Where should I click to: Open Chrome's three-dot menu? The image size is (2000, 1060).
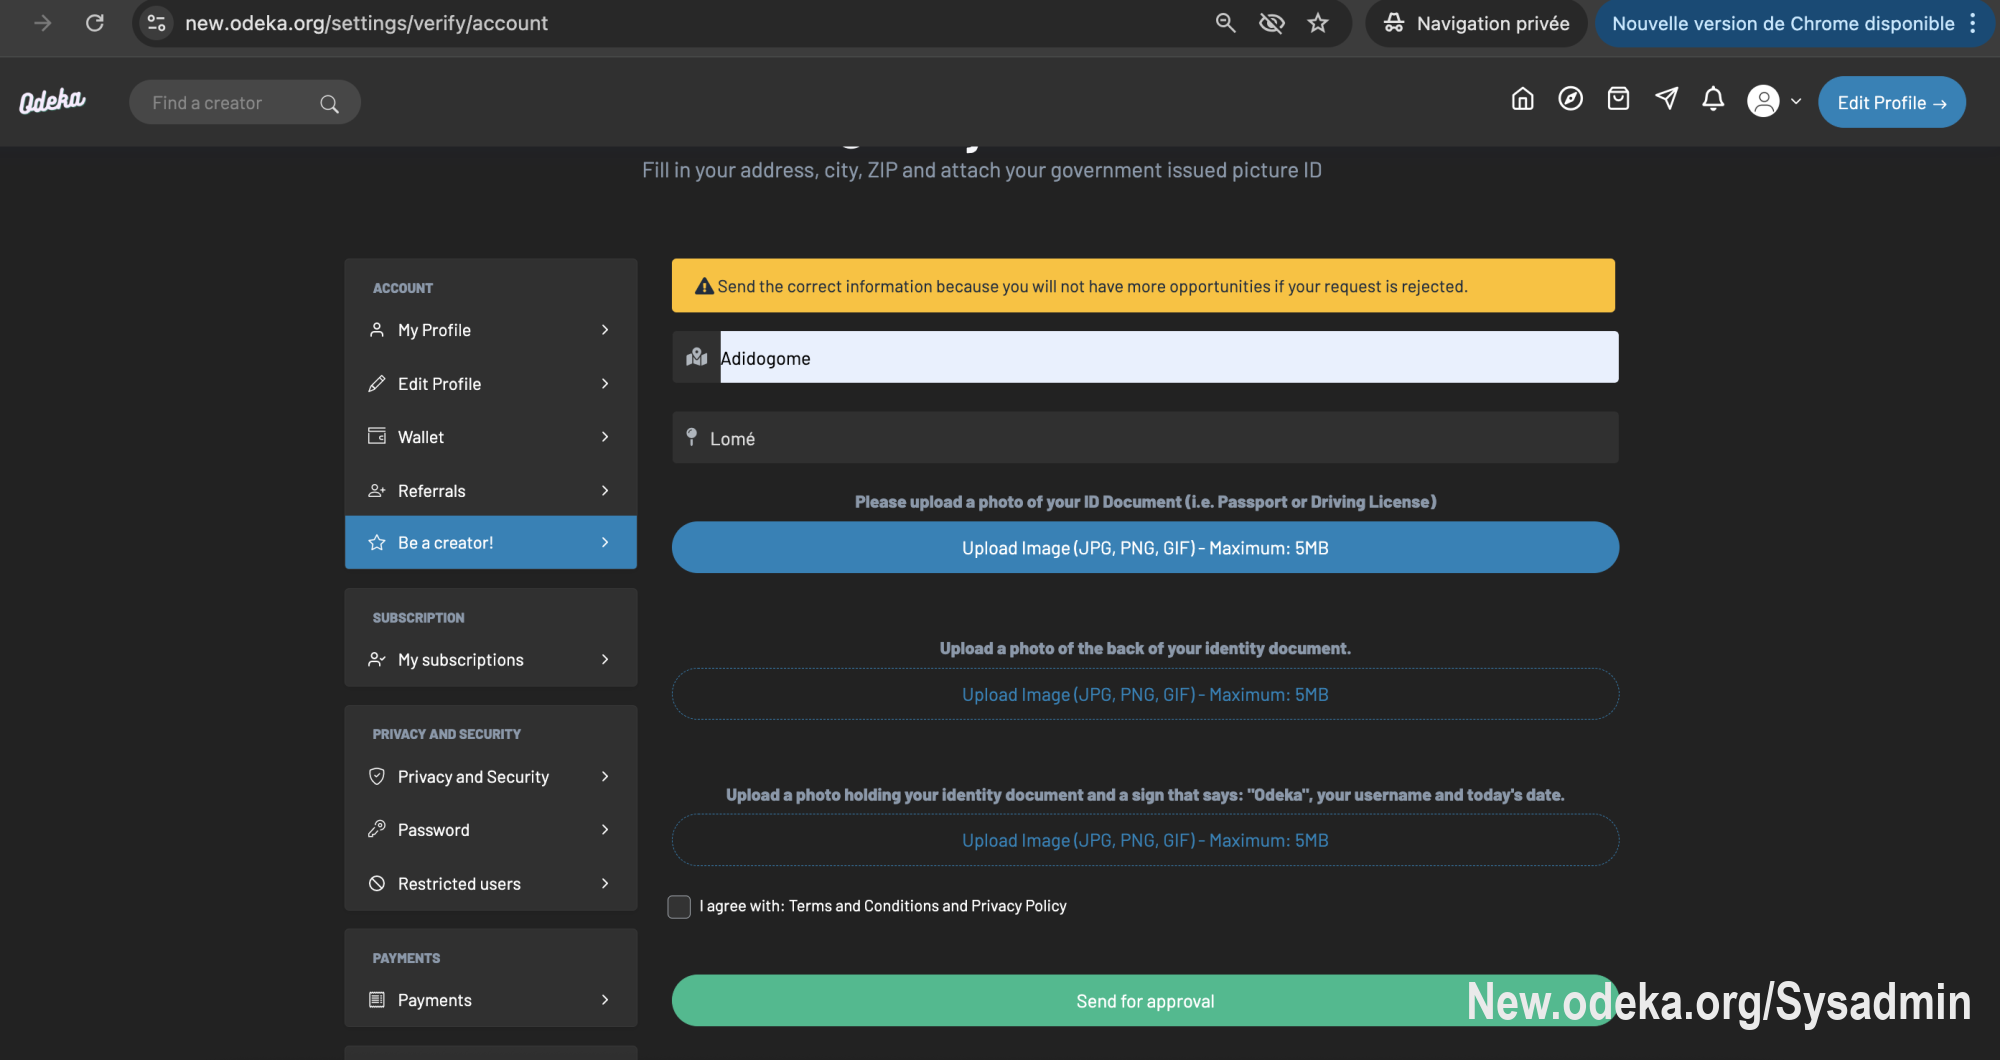pyautogui.click(x=1973, y=23)
